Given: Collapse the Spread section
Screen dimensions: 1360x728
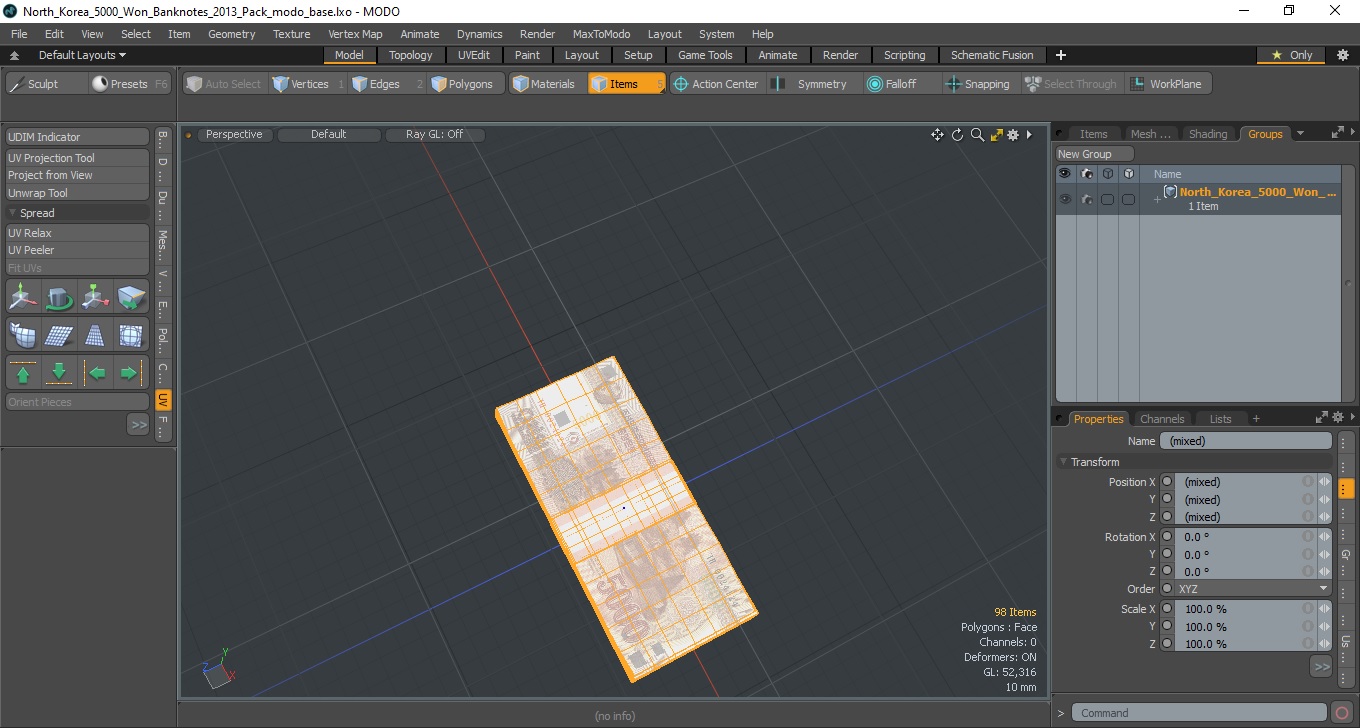Looking at the screenshot, I should click(13, 213).
